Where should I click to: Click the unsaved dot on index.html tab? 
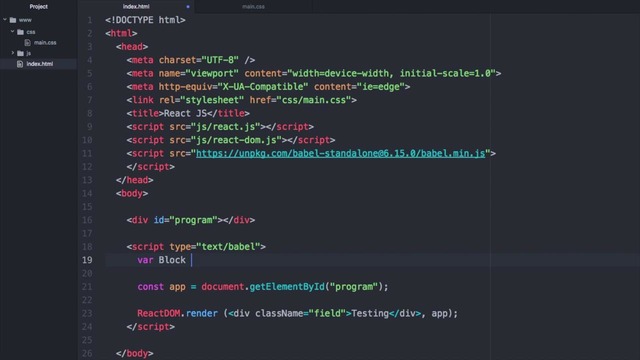point(188,7)
